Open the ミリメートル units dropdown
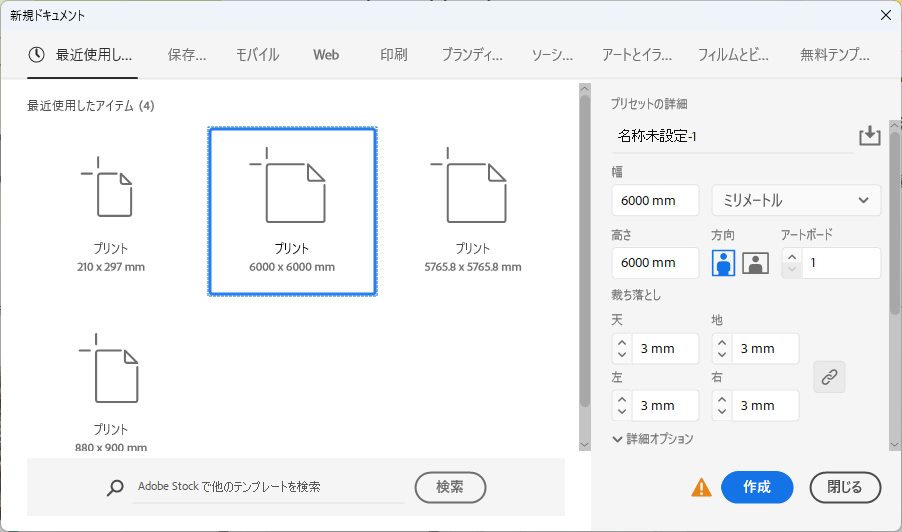902x532 pixels. [795, 200]
